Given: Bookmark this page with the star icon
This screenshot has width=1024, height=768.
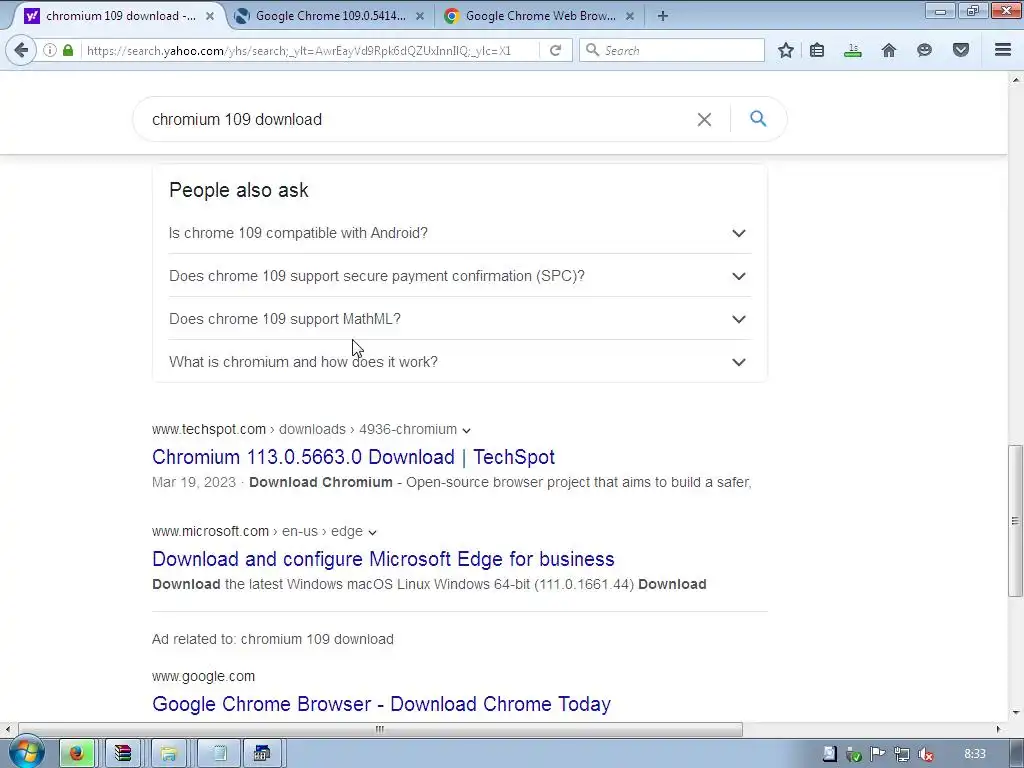Looking at the screenshot, I should point(786,50).
